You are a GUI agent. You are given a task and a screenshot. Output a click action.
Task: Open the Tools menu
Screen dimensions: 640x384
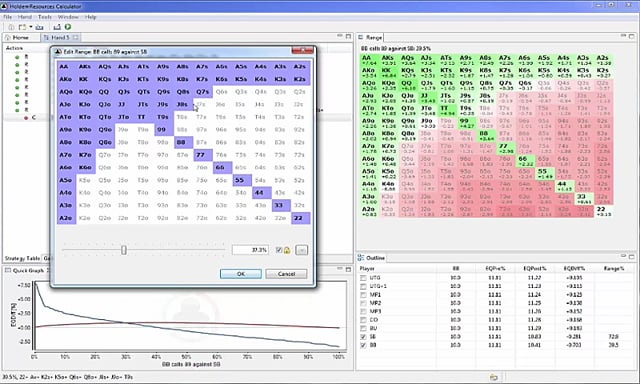45,17
